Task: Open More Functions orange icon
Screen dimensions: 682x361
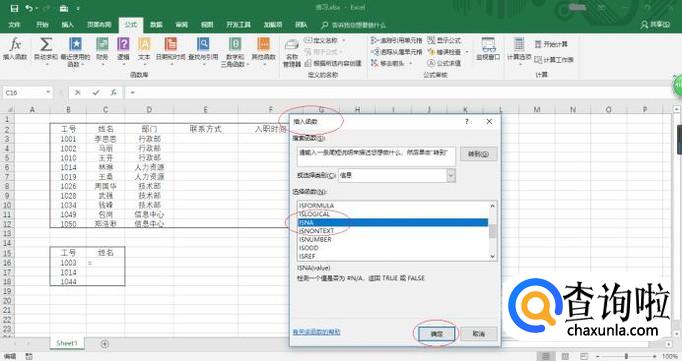Action: pos(264,51)
